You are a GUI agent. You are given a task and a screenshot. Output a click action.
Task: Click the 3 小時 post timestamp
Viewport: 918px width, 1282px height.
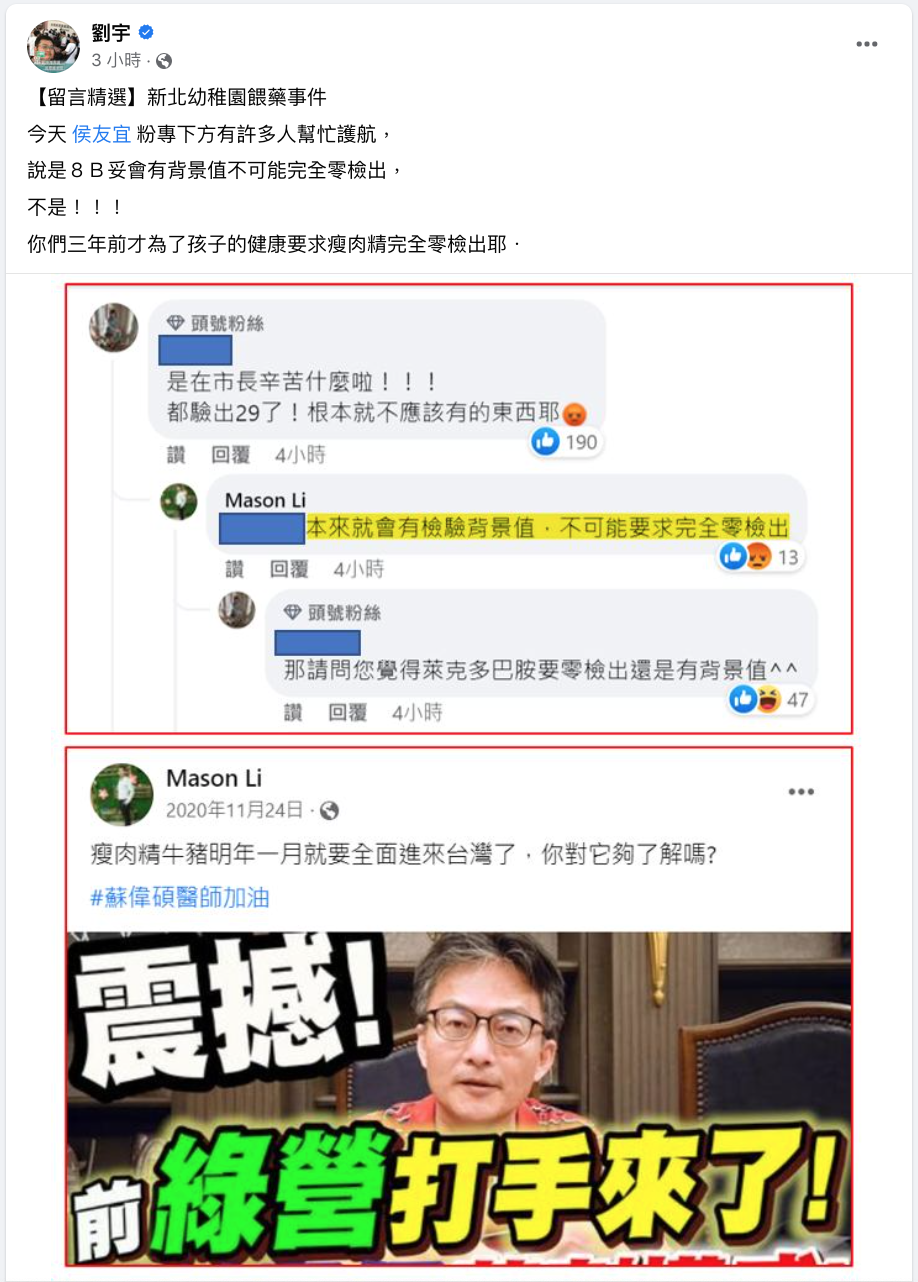click(x=117, y=61)
